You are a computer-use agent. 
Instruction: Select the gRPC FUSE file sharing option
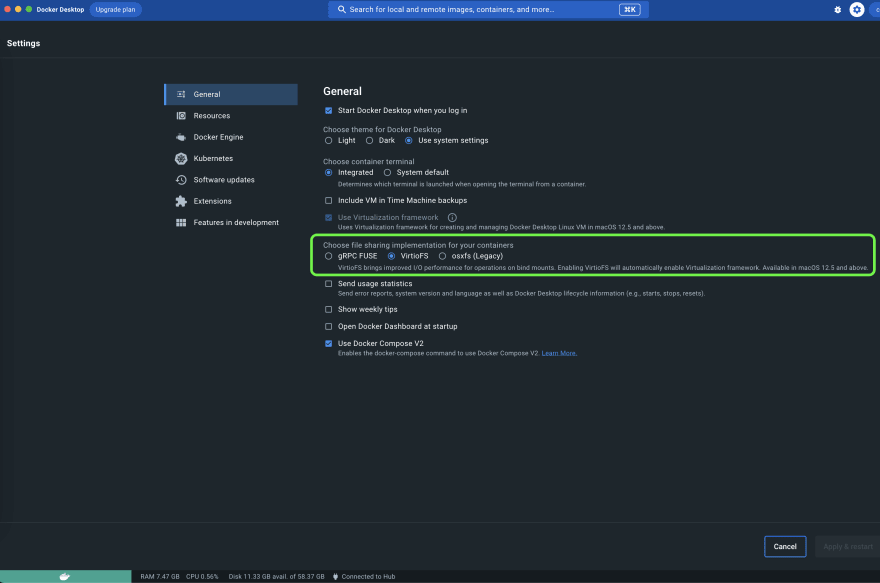tap(328, 256)
